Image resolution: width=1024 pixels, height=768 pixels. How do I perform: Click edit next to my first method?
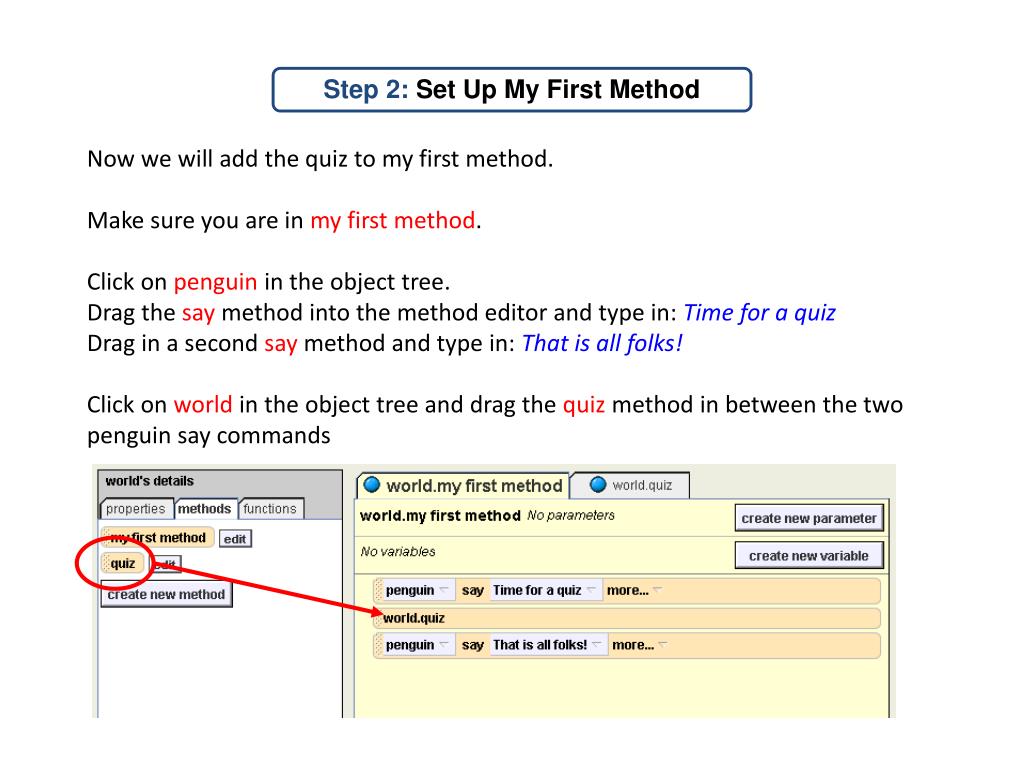click(234, 539)
